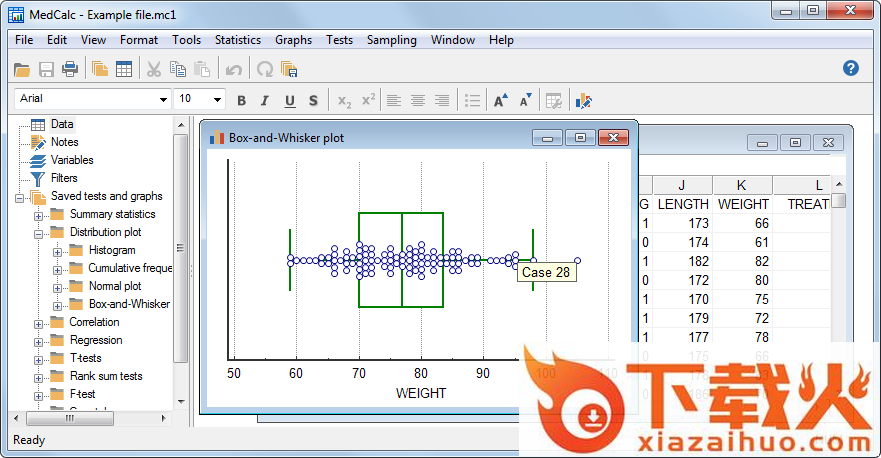Click the center align text icon
Screen dimensions: 881x458
point(418,100)
